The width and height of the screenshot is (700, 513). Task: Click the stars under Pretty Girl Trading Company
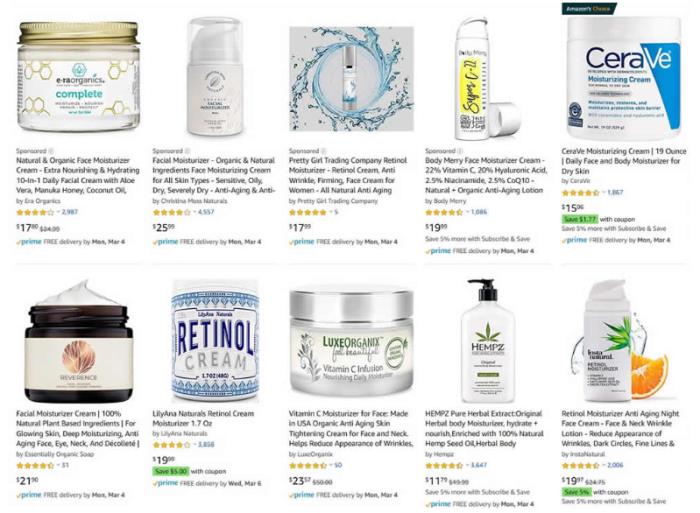coord(307,212)
